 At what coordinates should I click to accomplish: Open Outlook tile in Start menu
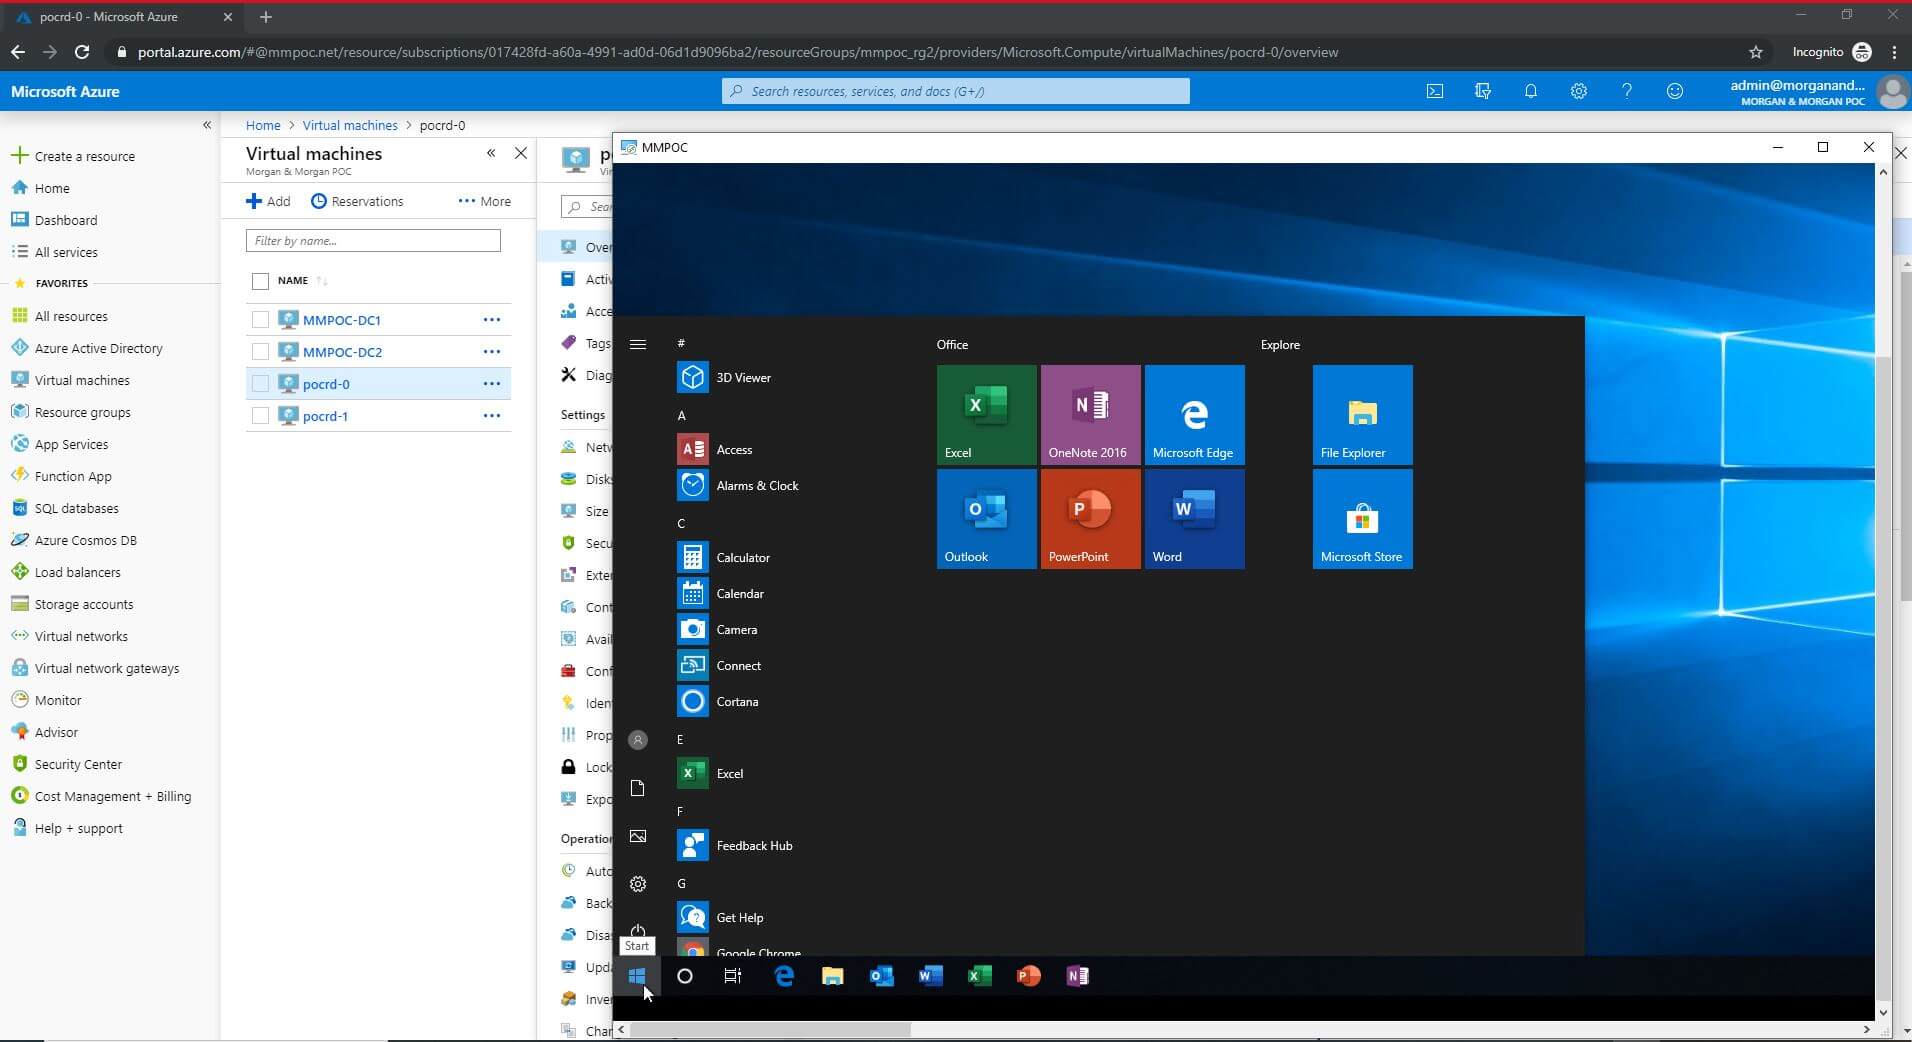(x=986, y=518)
